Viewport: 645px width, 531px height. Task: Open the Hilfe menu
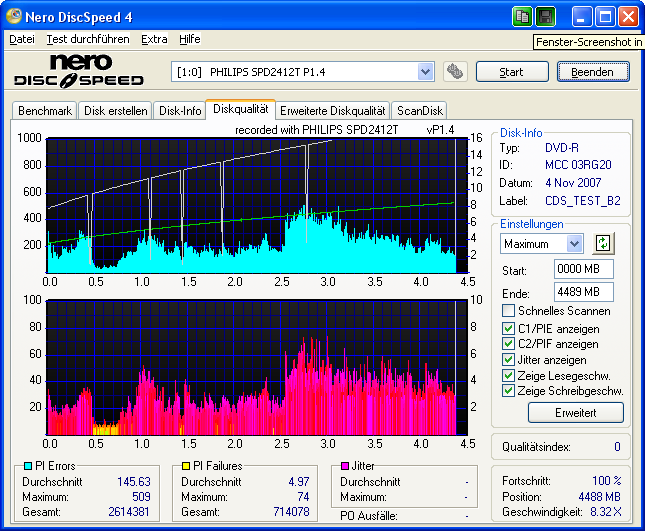pos(190,39)
